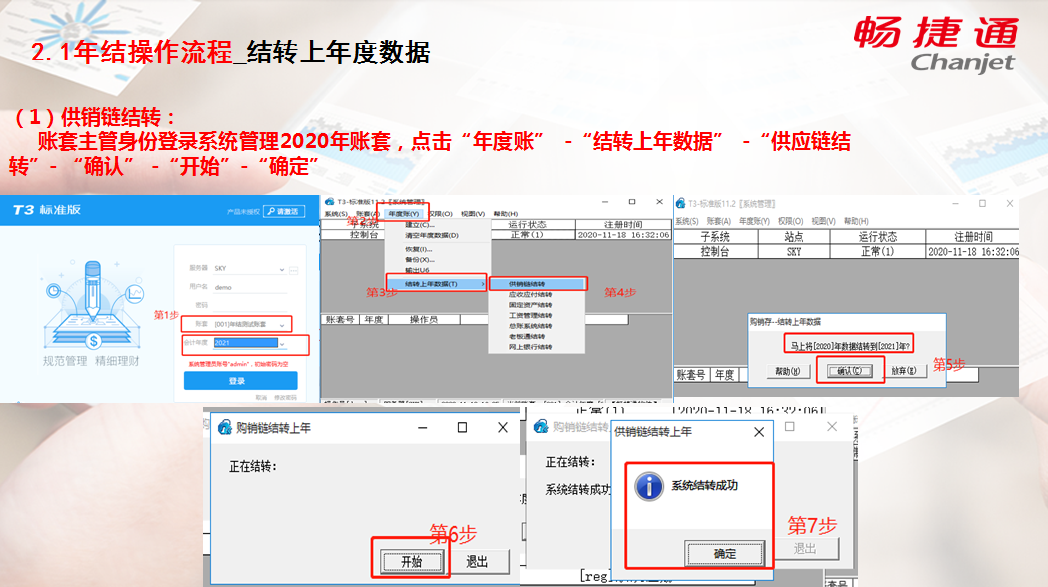1048x587 pixels.
Task: Open 系统(S) menu in right T3 window
Action: tap(686, 221)
